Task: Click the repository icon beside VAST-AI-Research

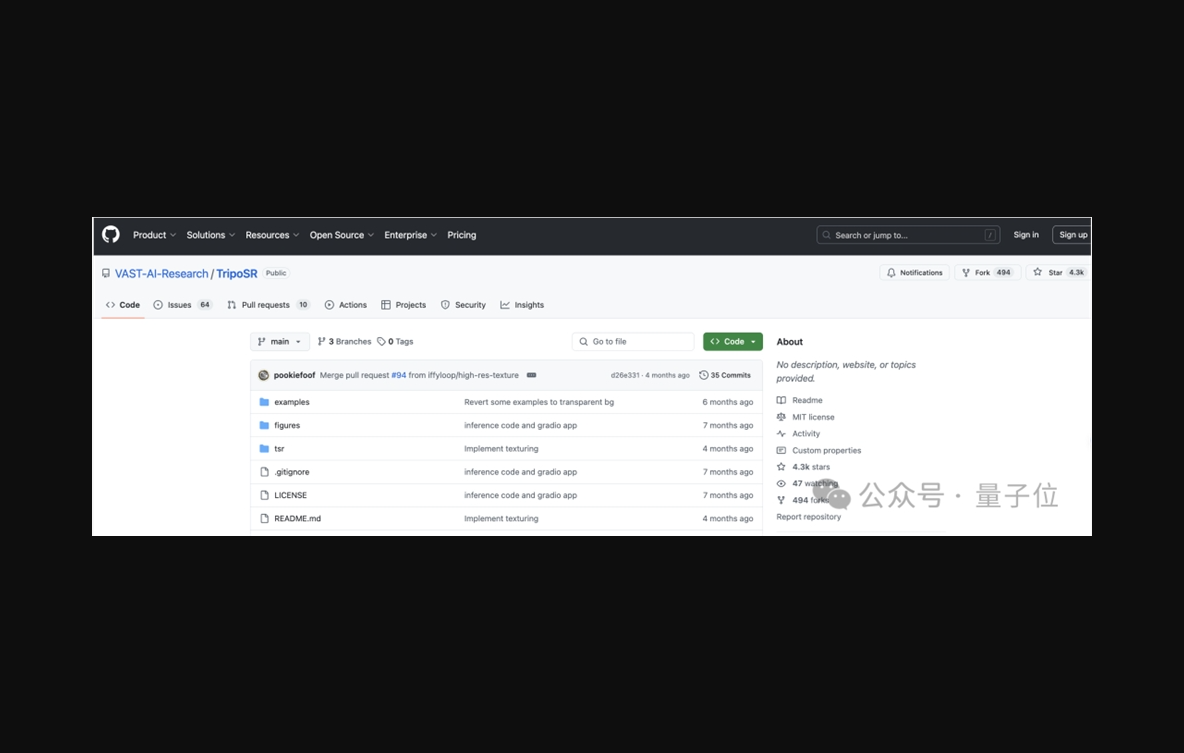Action: 106,273
